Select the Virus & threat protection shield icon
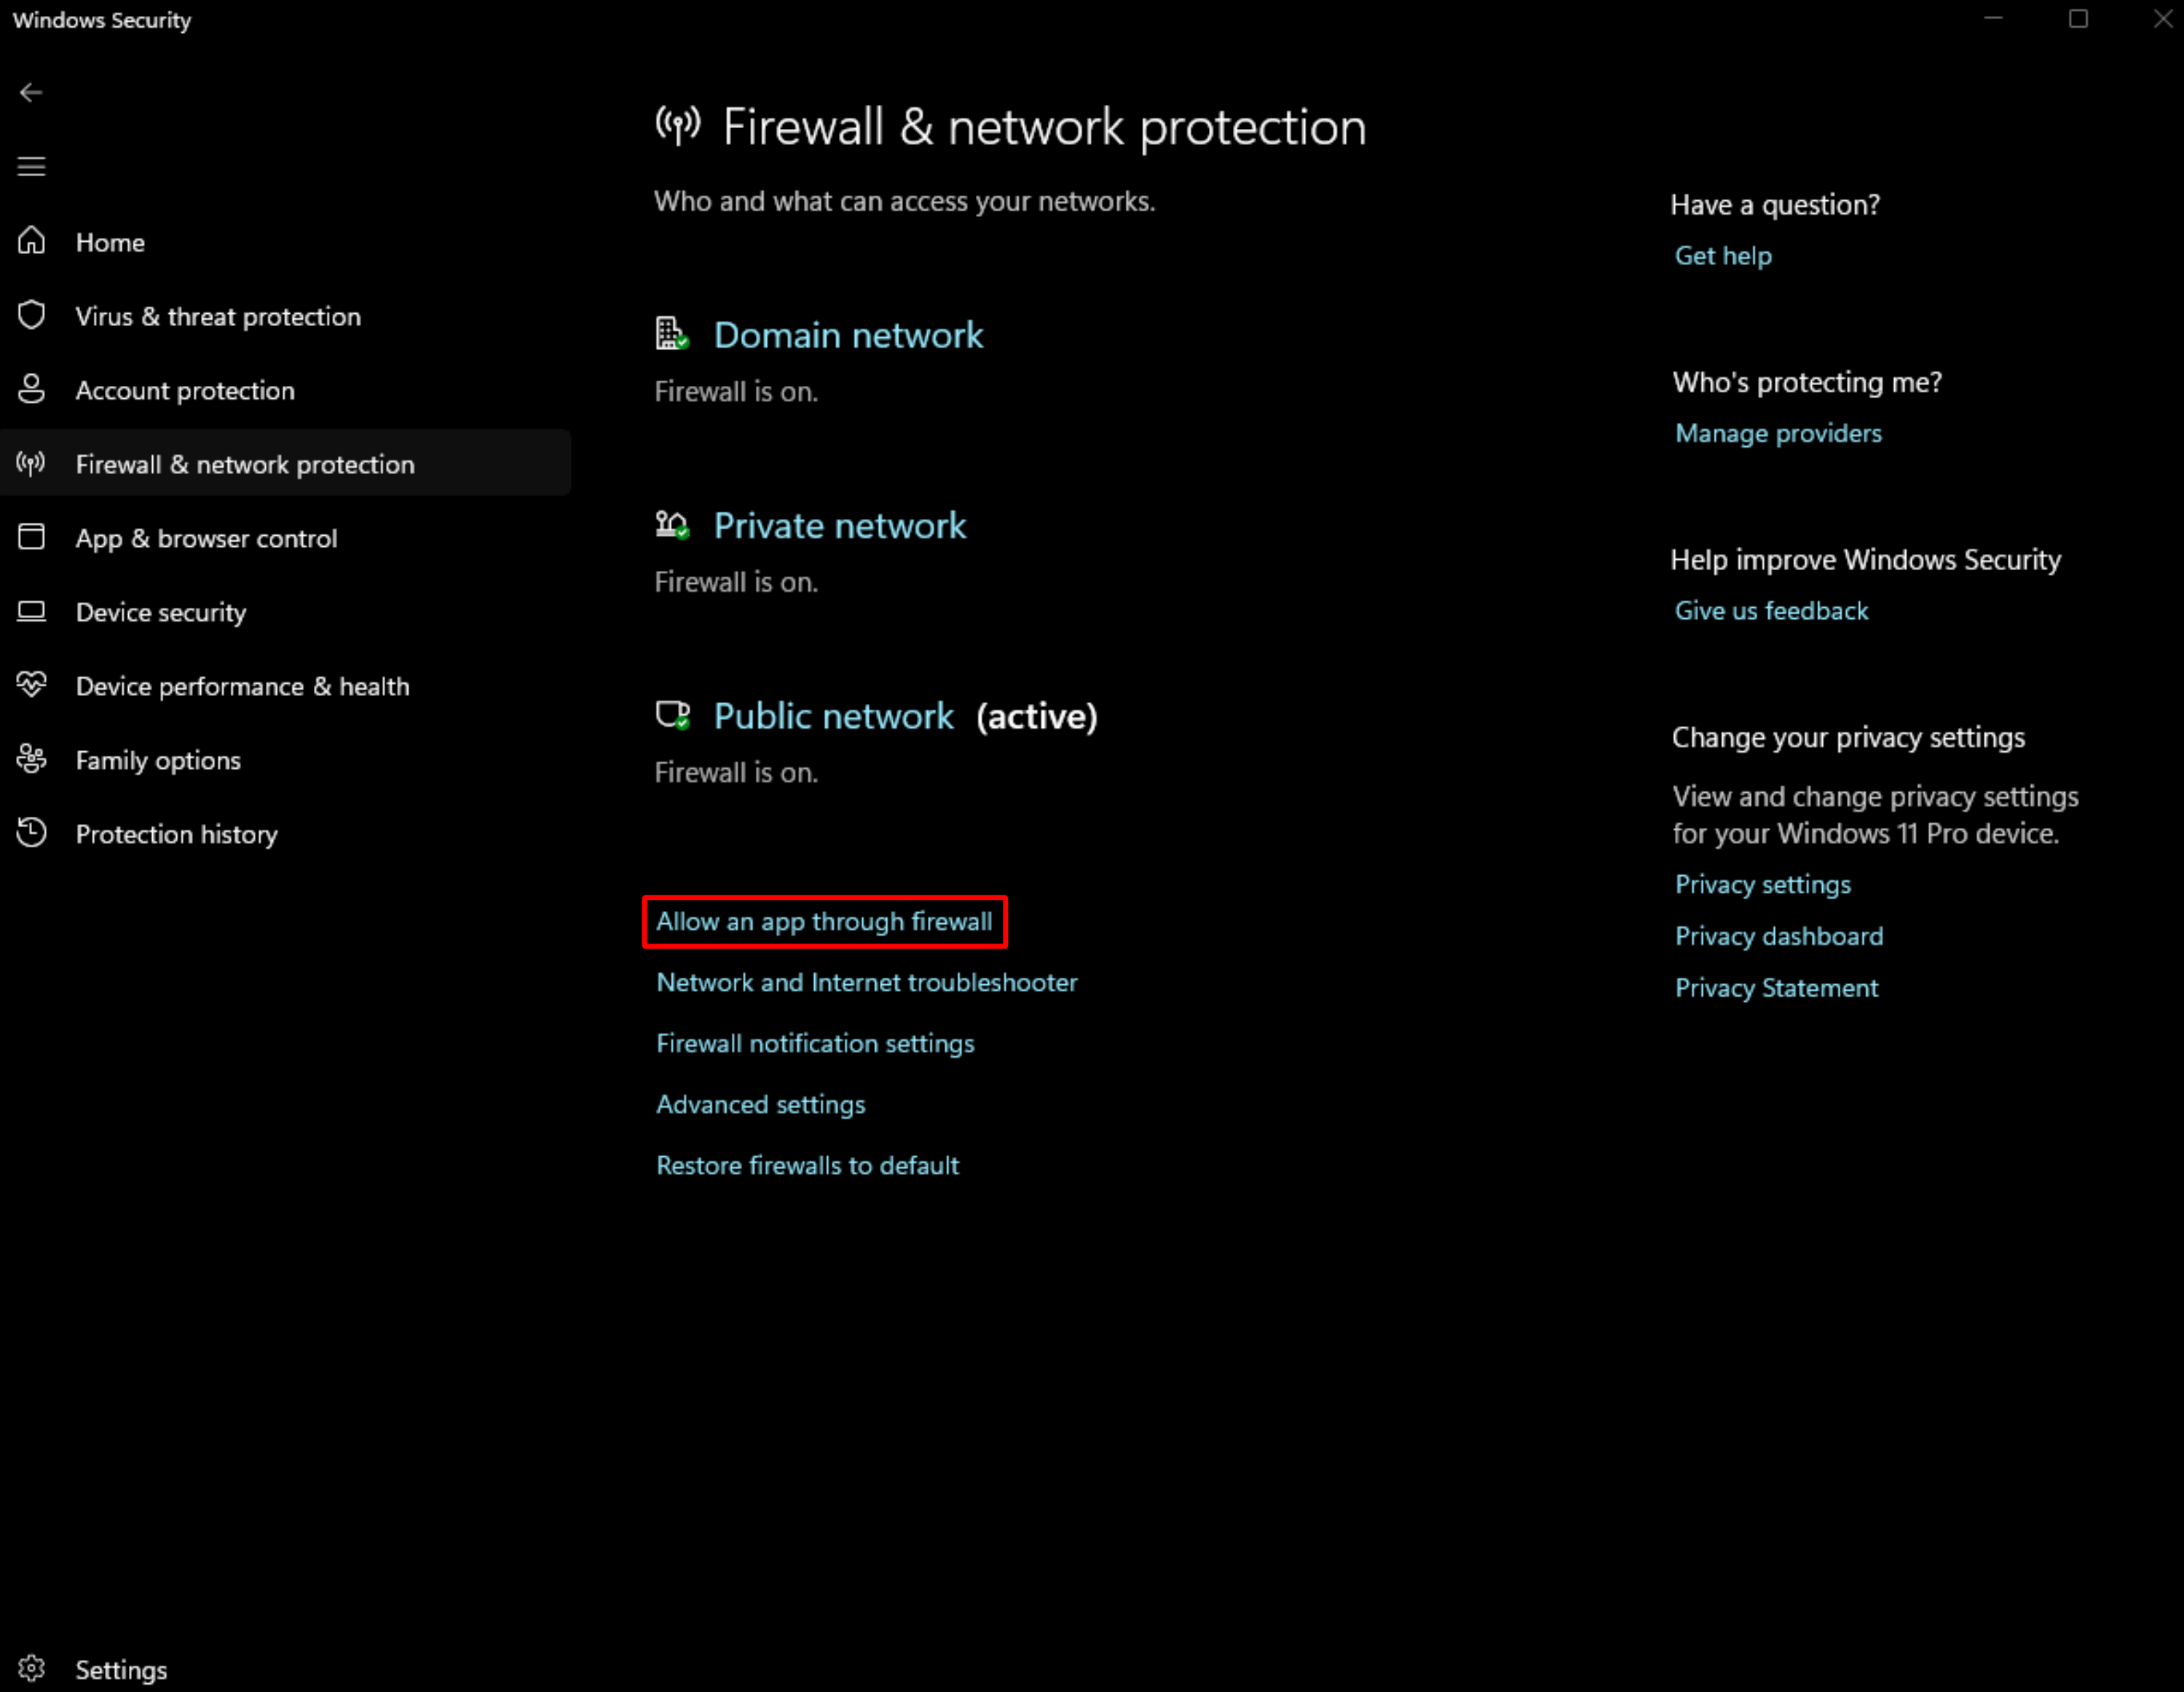This screenshot has width=2184, height=1692. point(31,315)
